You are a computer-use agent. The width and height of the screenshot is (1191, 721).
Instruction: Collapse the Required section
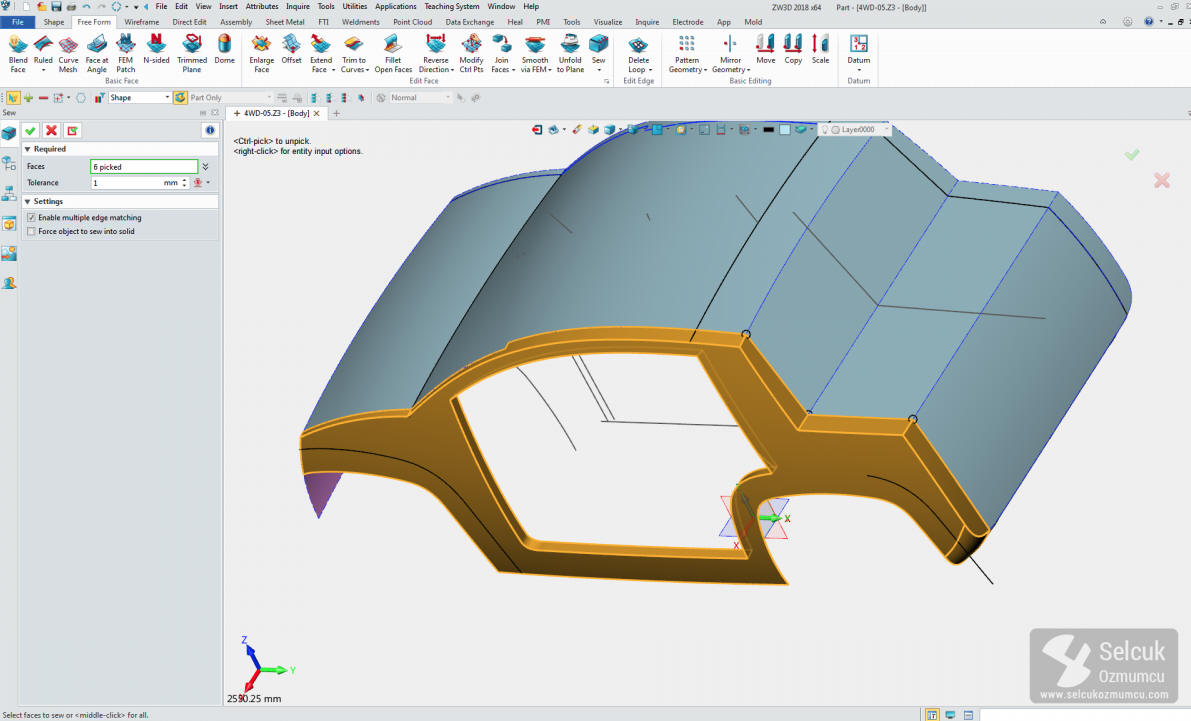(28, 149)
